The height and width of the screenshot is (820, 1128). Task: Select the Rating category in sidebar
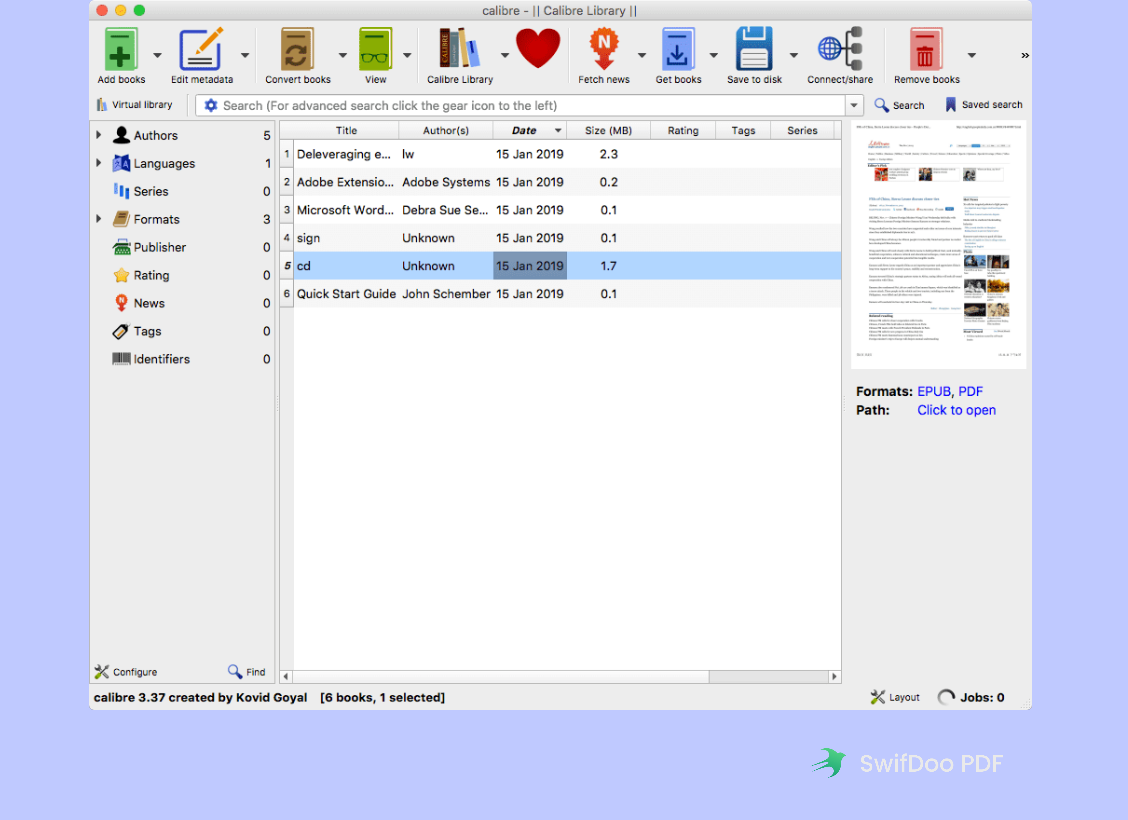click(x=151, y=275)
